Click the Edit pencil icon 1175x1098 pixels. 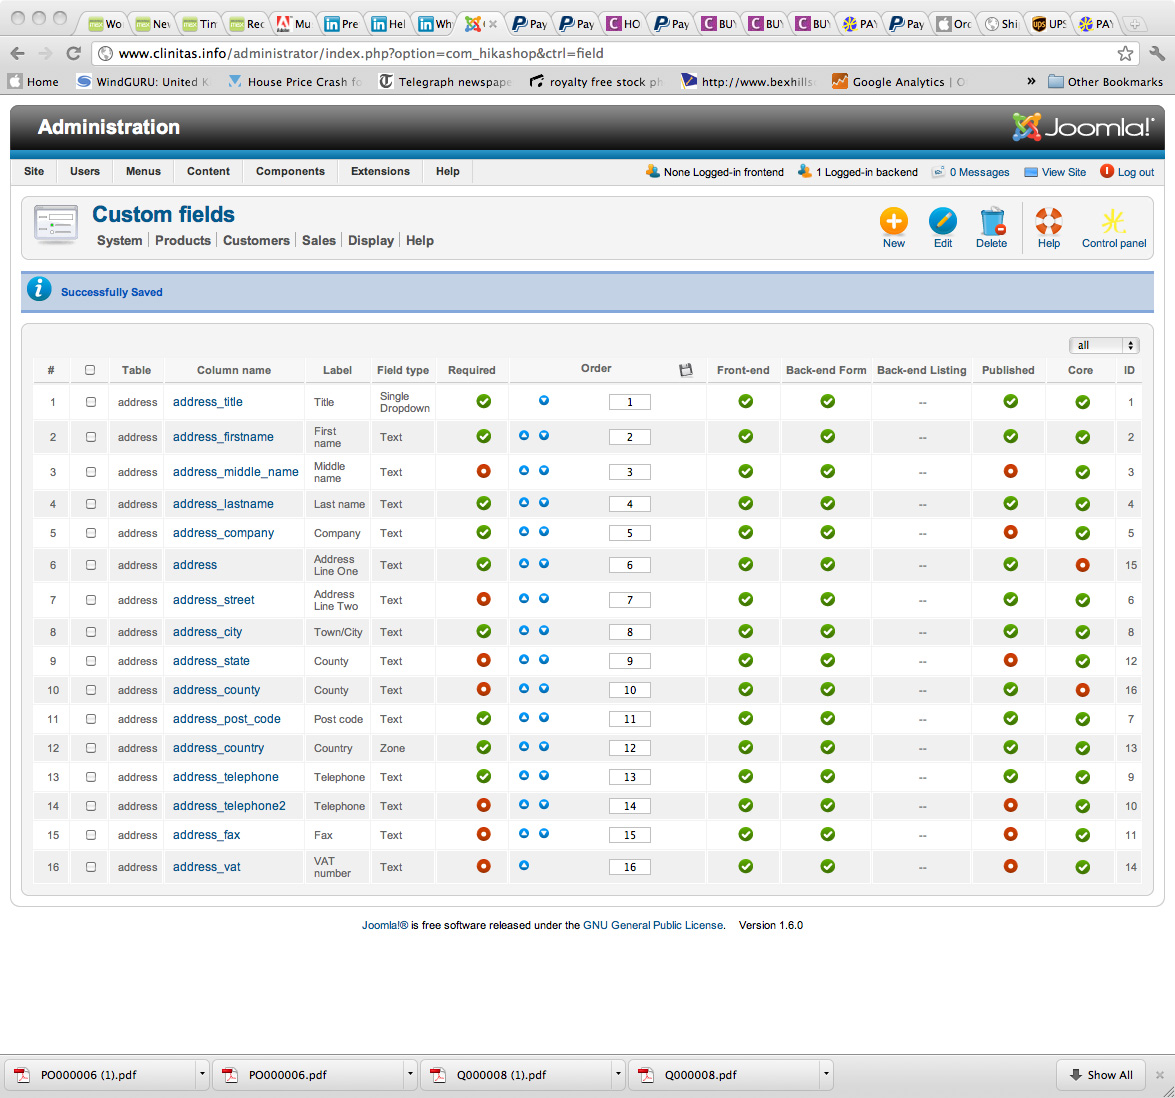[x=942, y=222]
